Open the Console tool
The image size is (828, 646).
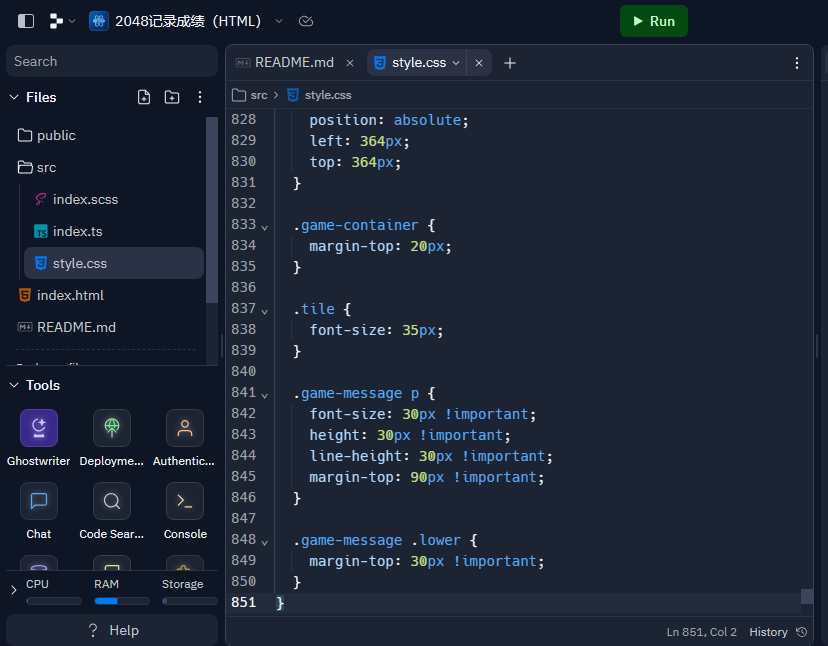coord(184,501)
